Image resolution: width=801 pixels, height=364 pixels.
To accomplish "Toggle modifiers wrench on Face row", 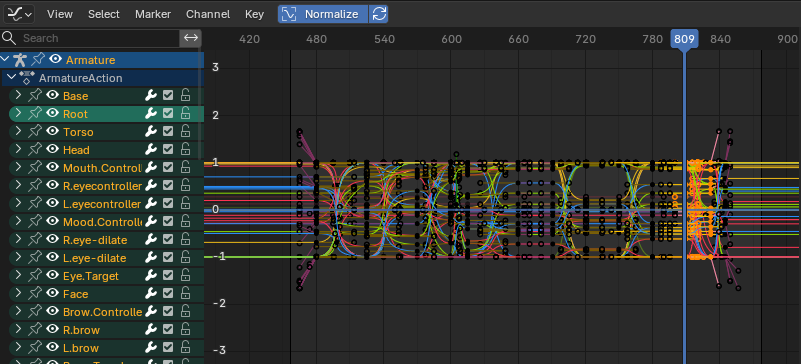I will pyautogui.click(x=151, y=294).
